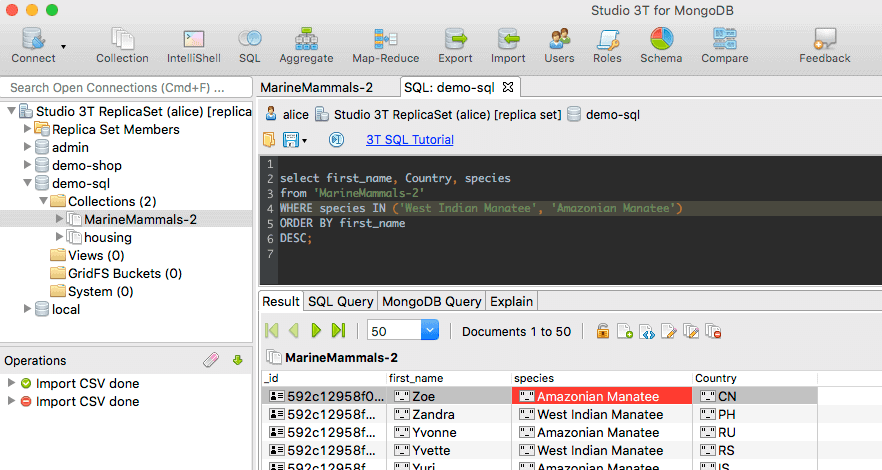Click the add document icon

(625, 331)
